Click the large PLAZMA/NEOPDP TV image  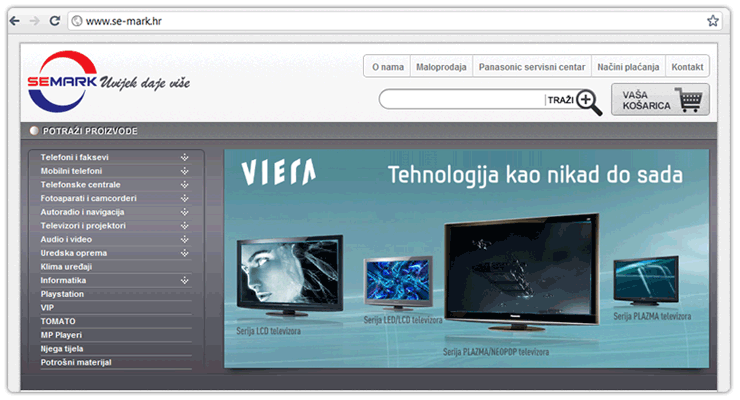[522, 272]
